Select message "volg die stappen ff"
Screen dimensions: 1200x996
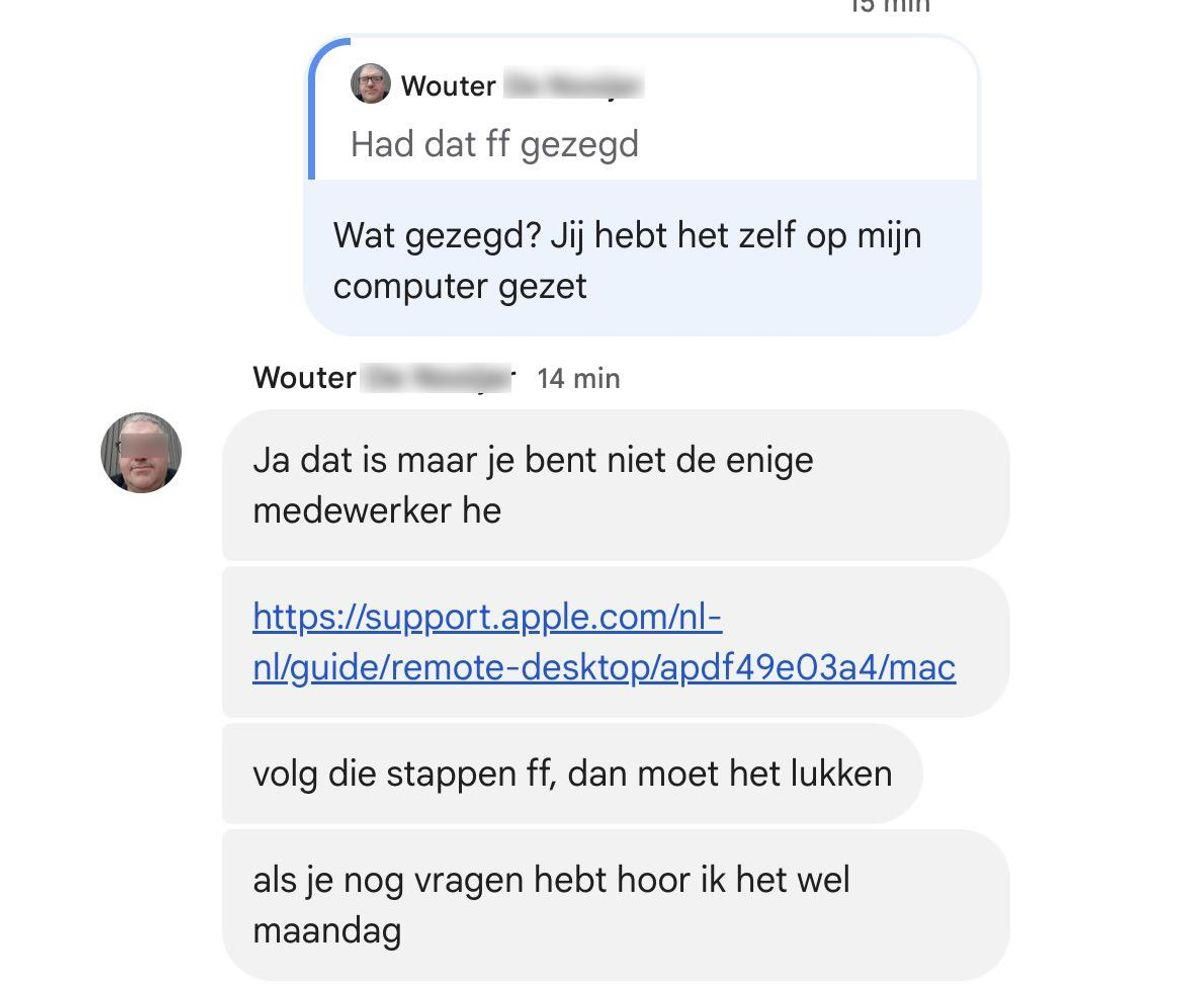click(x=571, y=774)
